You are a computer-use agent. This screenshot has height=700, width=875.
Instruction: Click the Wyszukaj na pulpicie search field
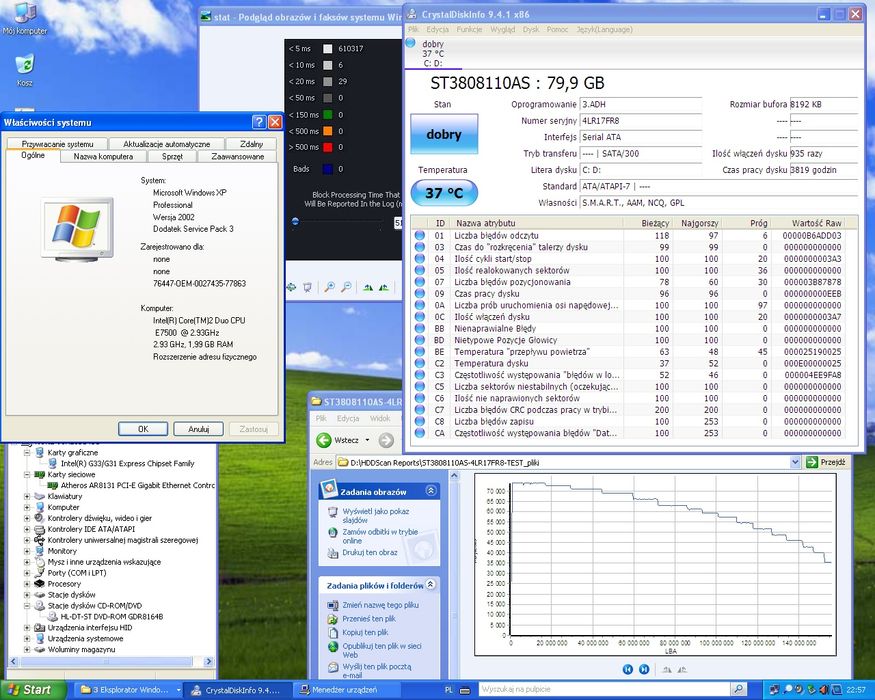click(x=604, y=689)
